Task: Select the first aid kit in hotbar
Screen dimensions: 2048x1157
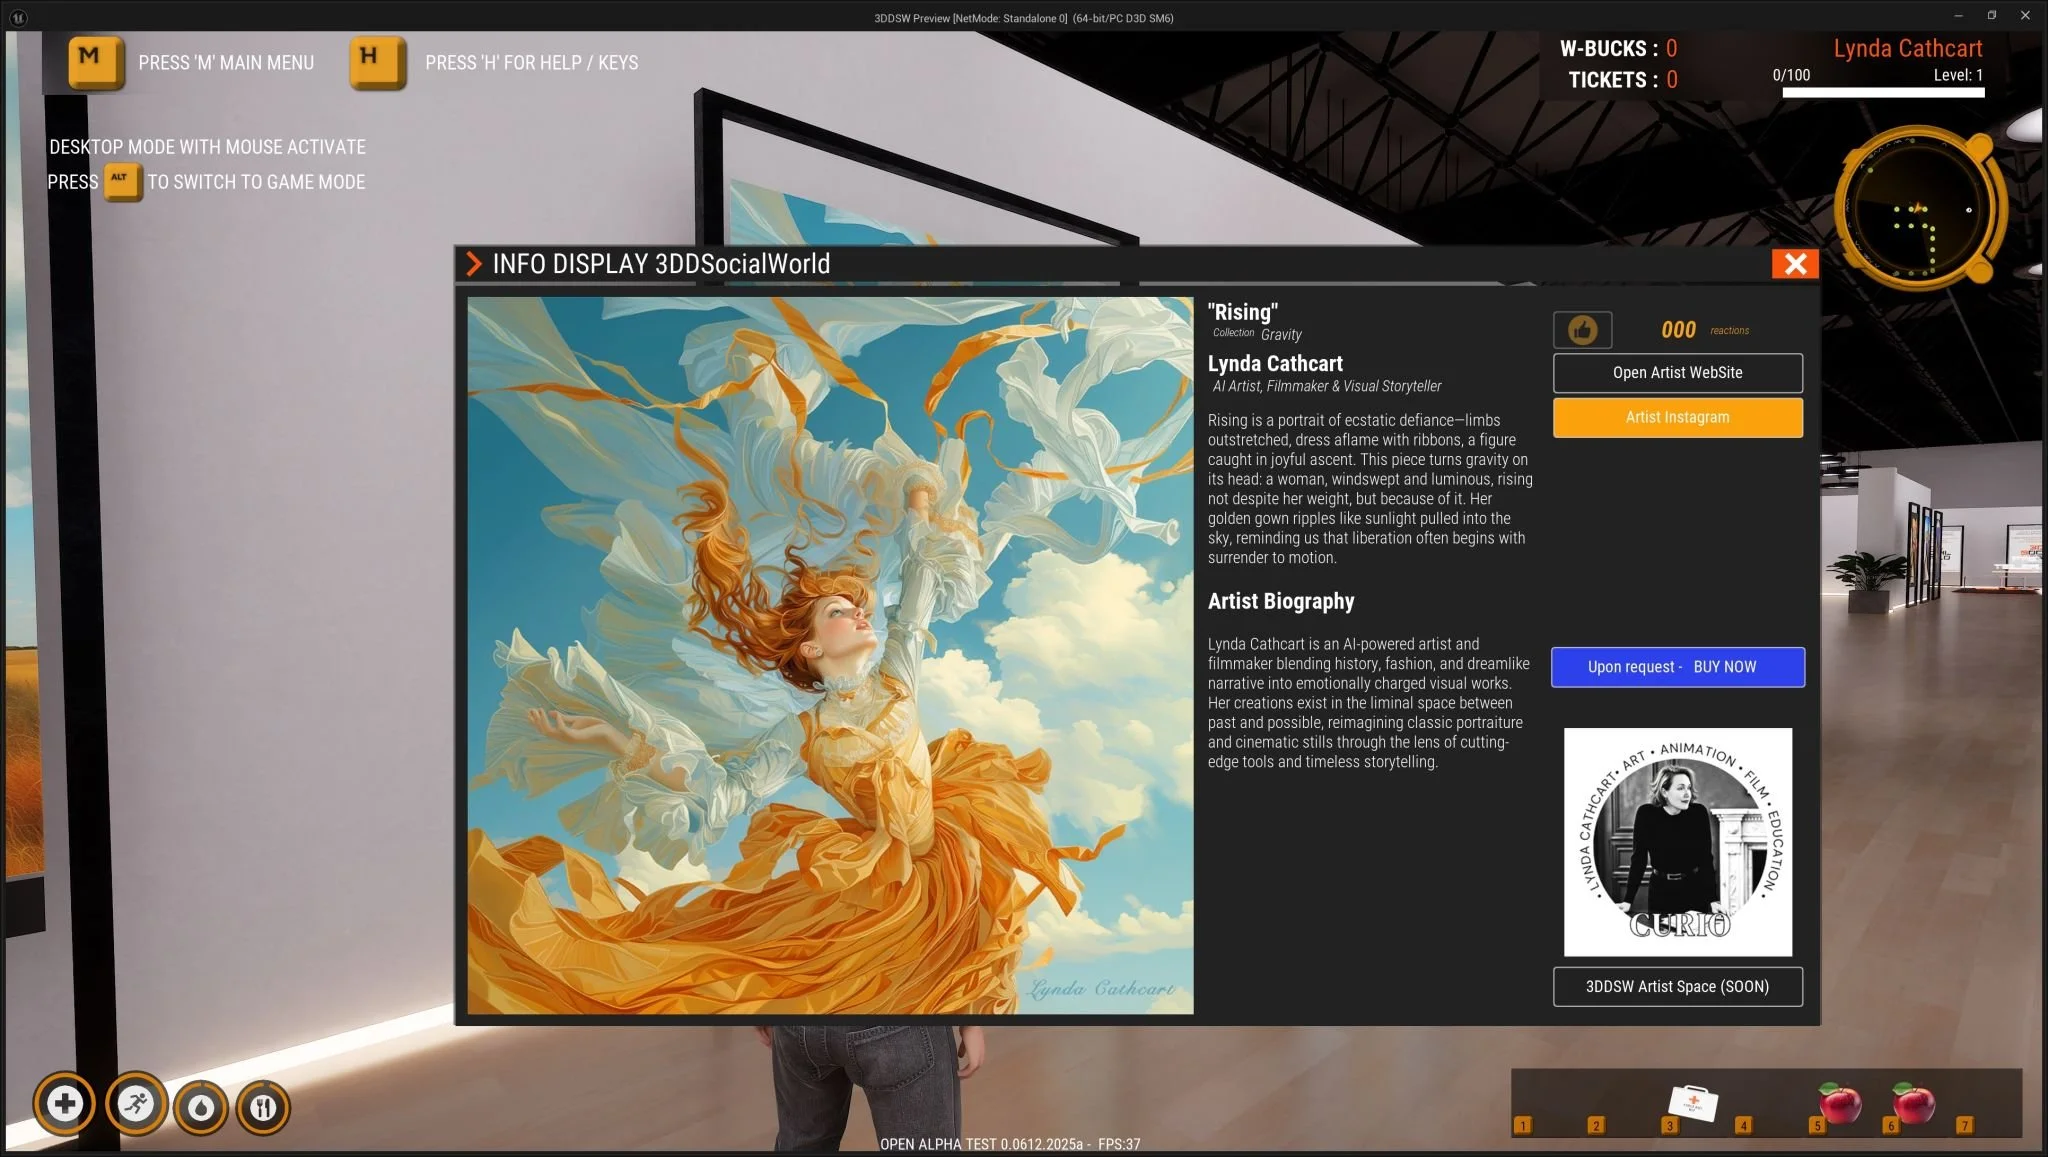Action: click(1693, 1104)
